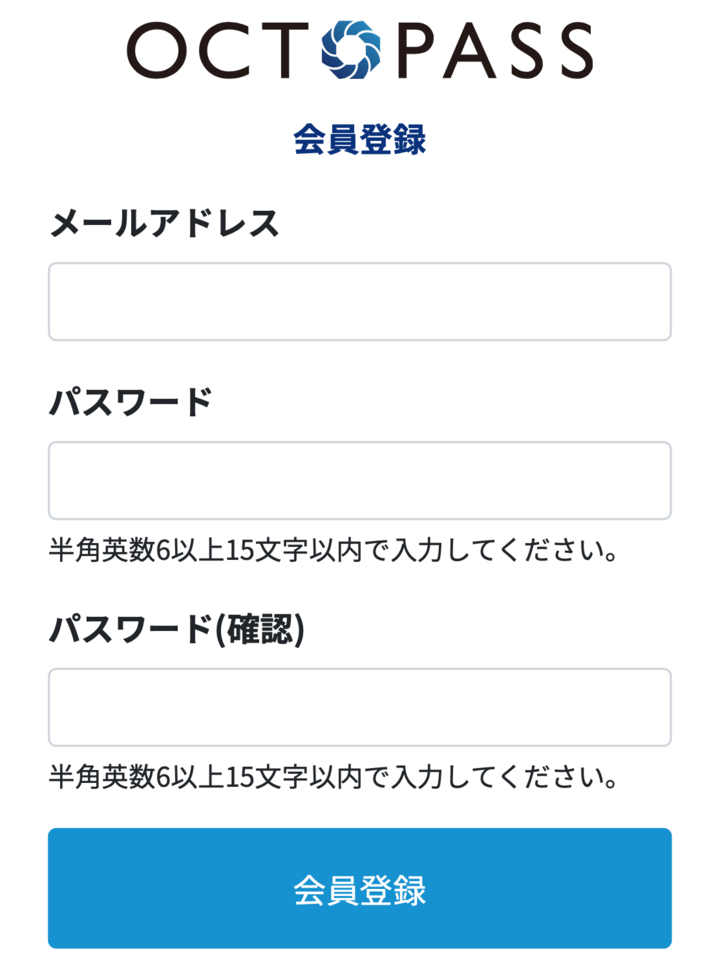Viewport: 720px width, 962px height.
Task: Focus the パスワード input field
Action: [x=360, y=481]
